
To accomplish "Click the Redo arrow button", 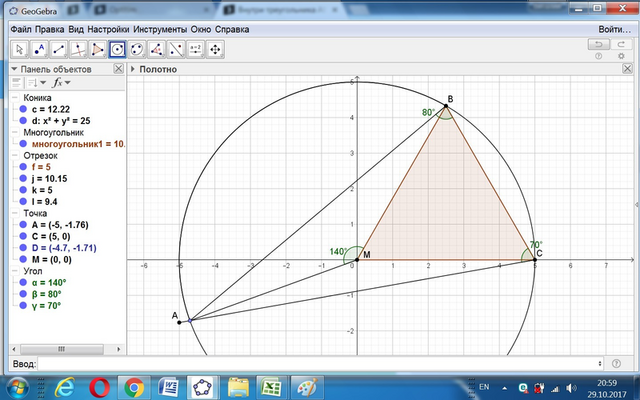I will (621, 44).
